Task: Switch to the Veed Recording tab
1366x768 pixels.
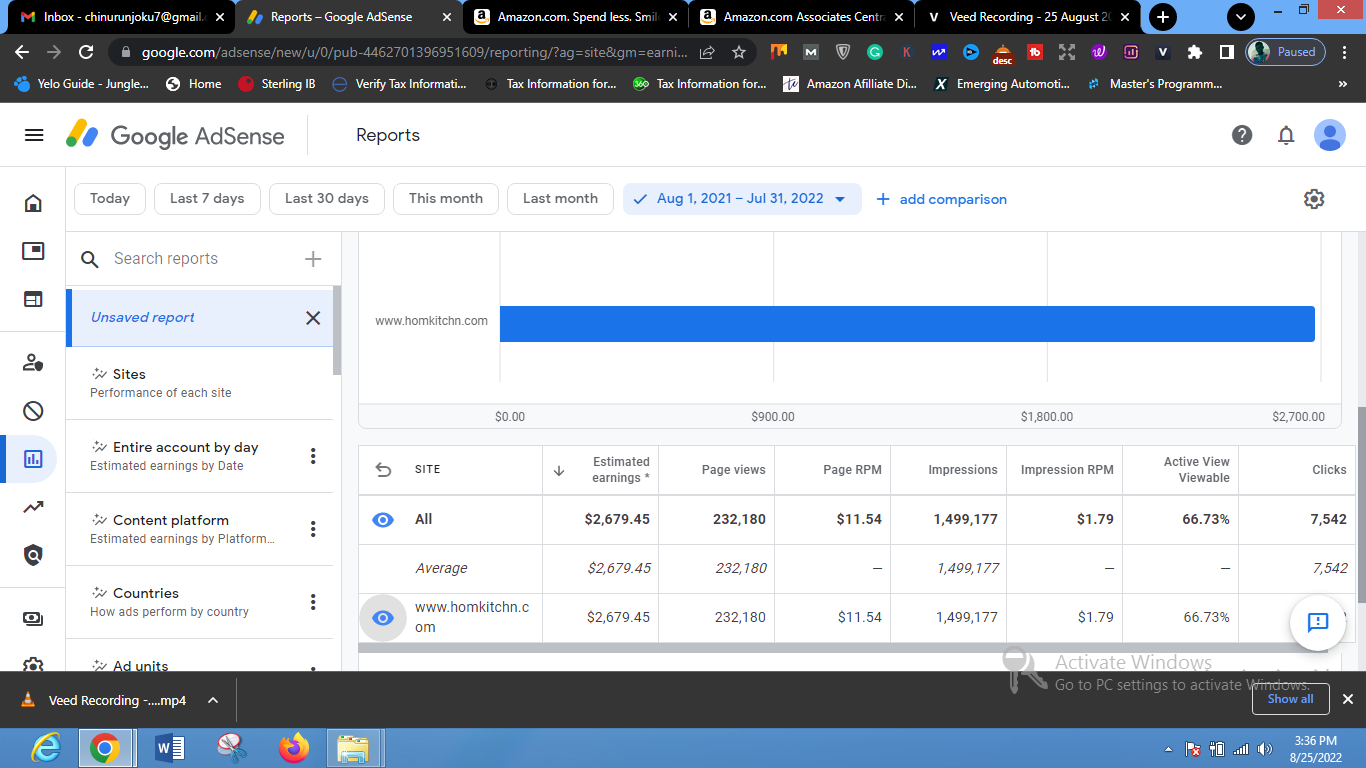Action: [x=1027, y=17]
